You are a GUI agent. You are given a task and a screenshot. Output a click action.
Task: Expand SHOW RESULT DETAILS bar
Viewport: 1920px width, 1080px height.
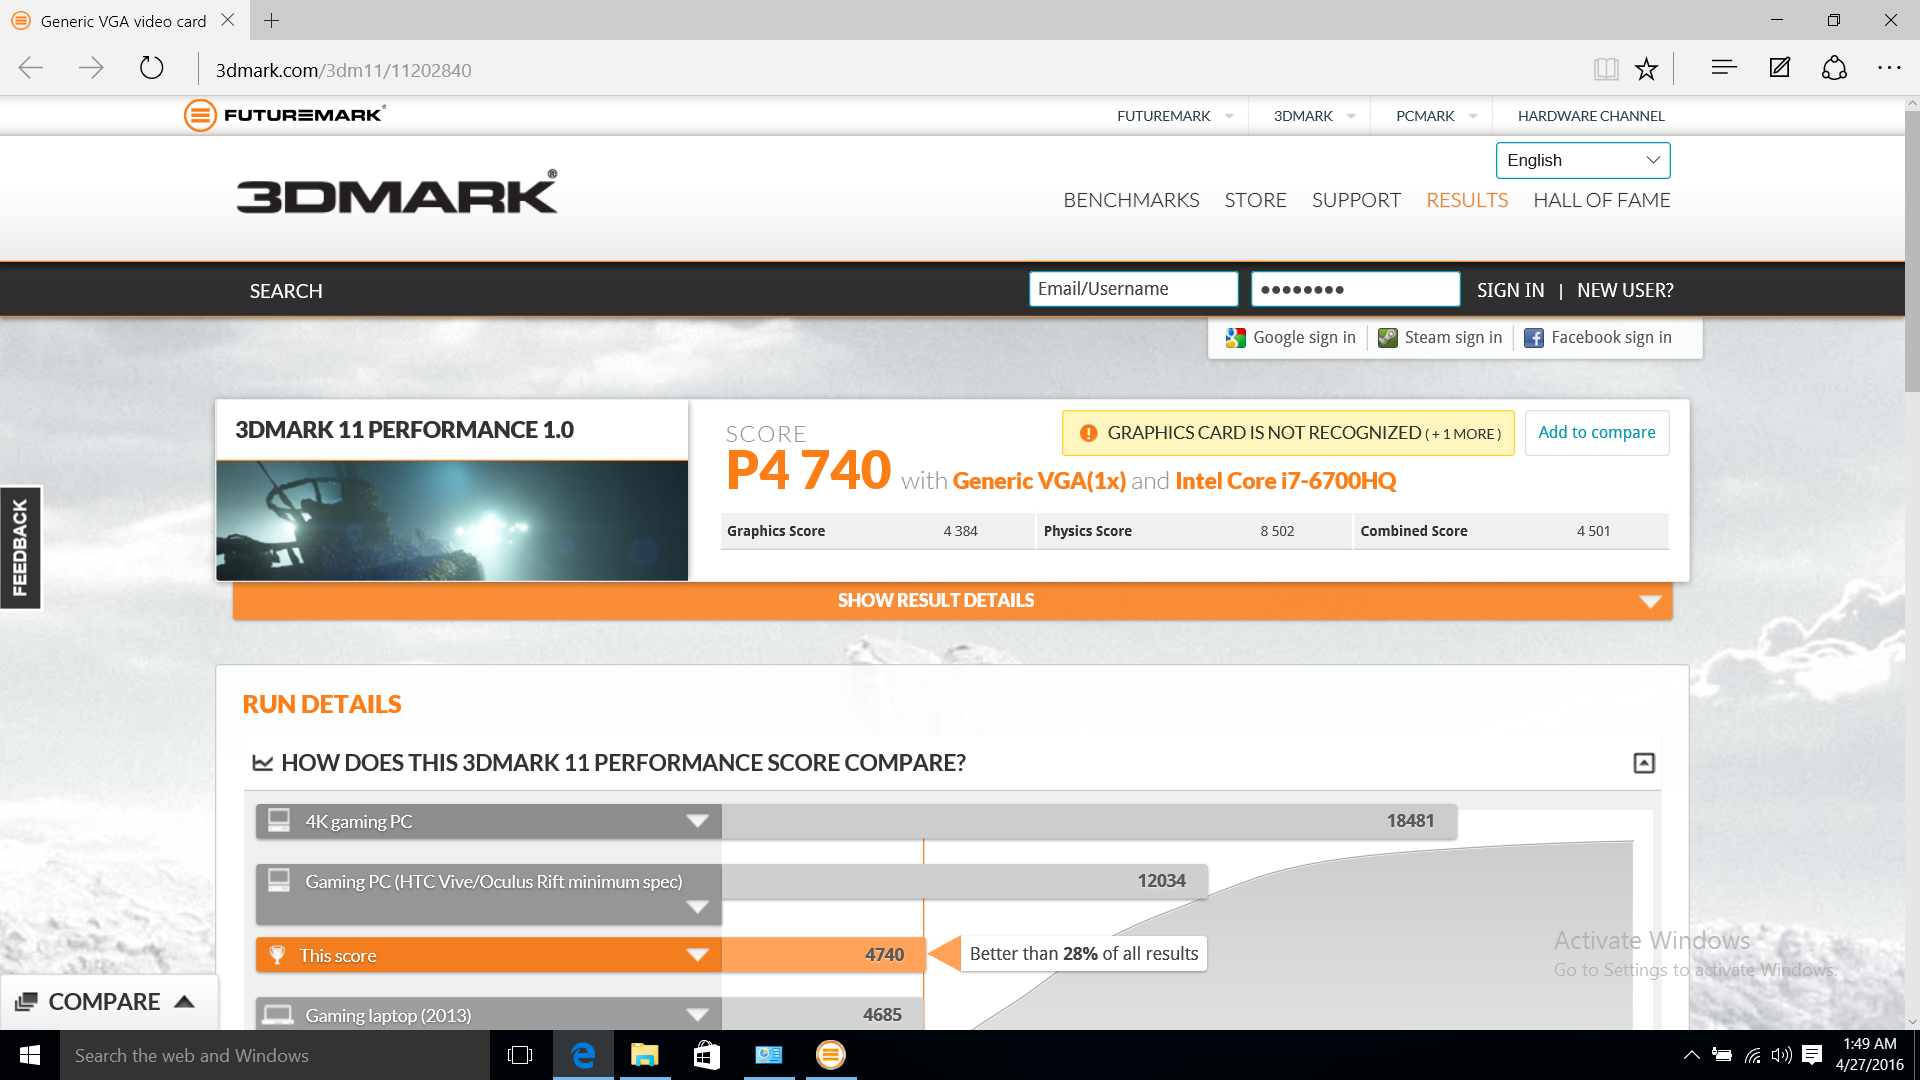pos(952,601)
